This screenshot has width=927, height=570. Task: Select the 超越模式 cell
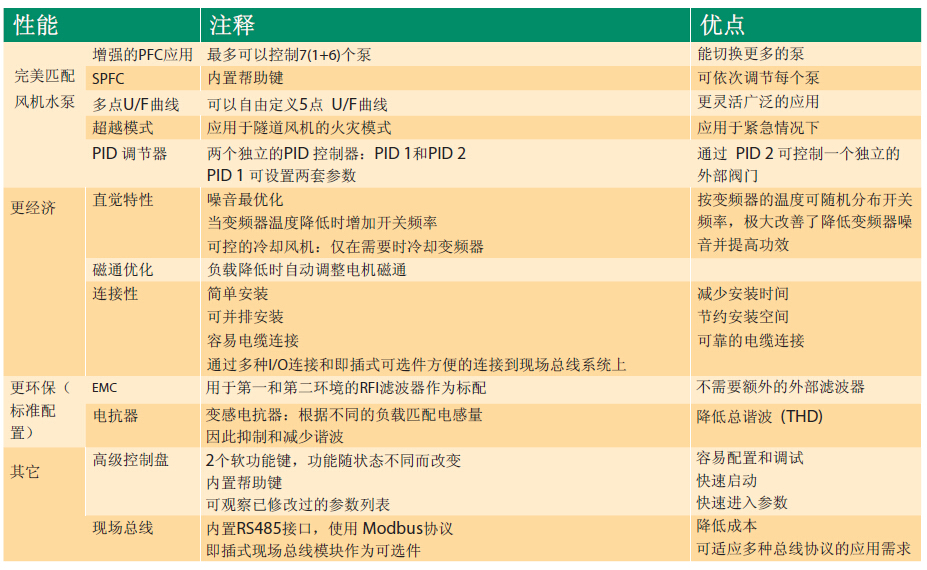coord(122,128)
